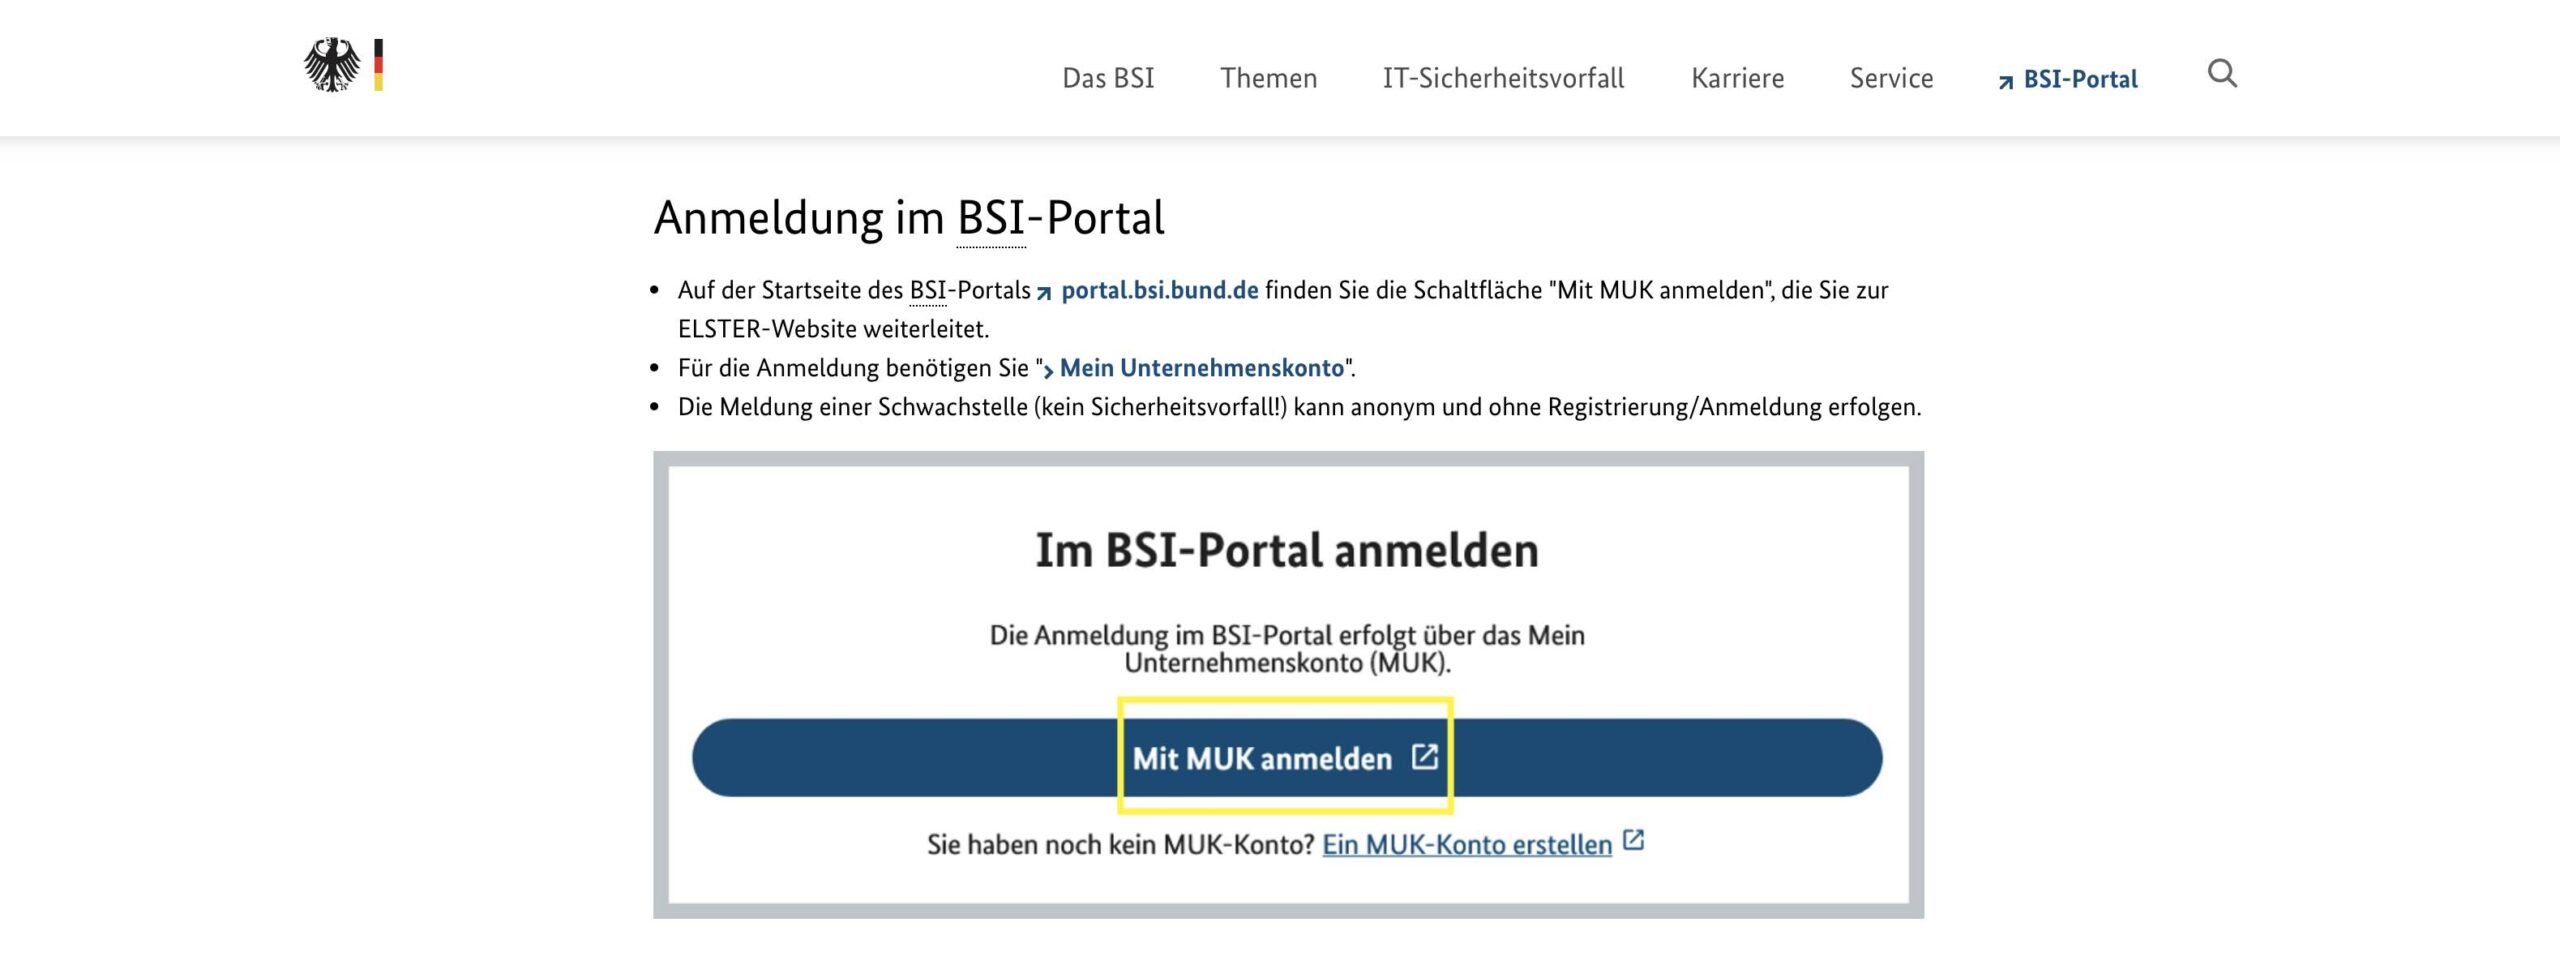2560x957 pixels.
Task: Open the search magnifier icon
Action: [2224, 74]
